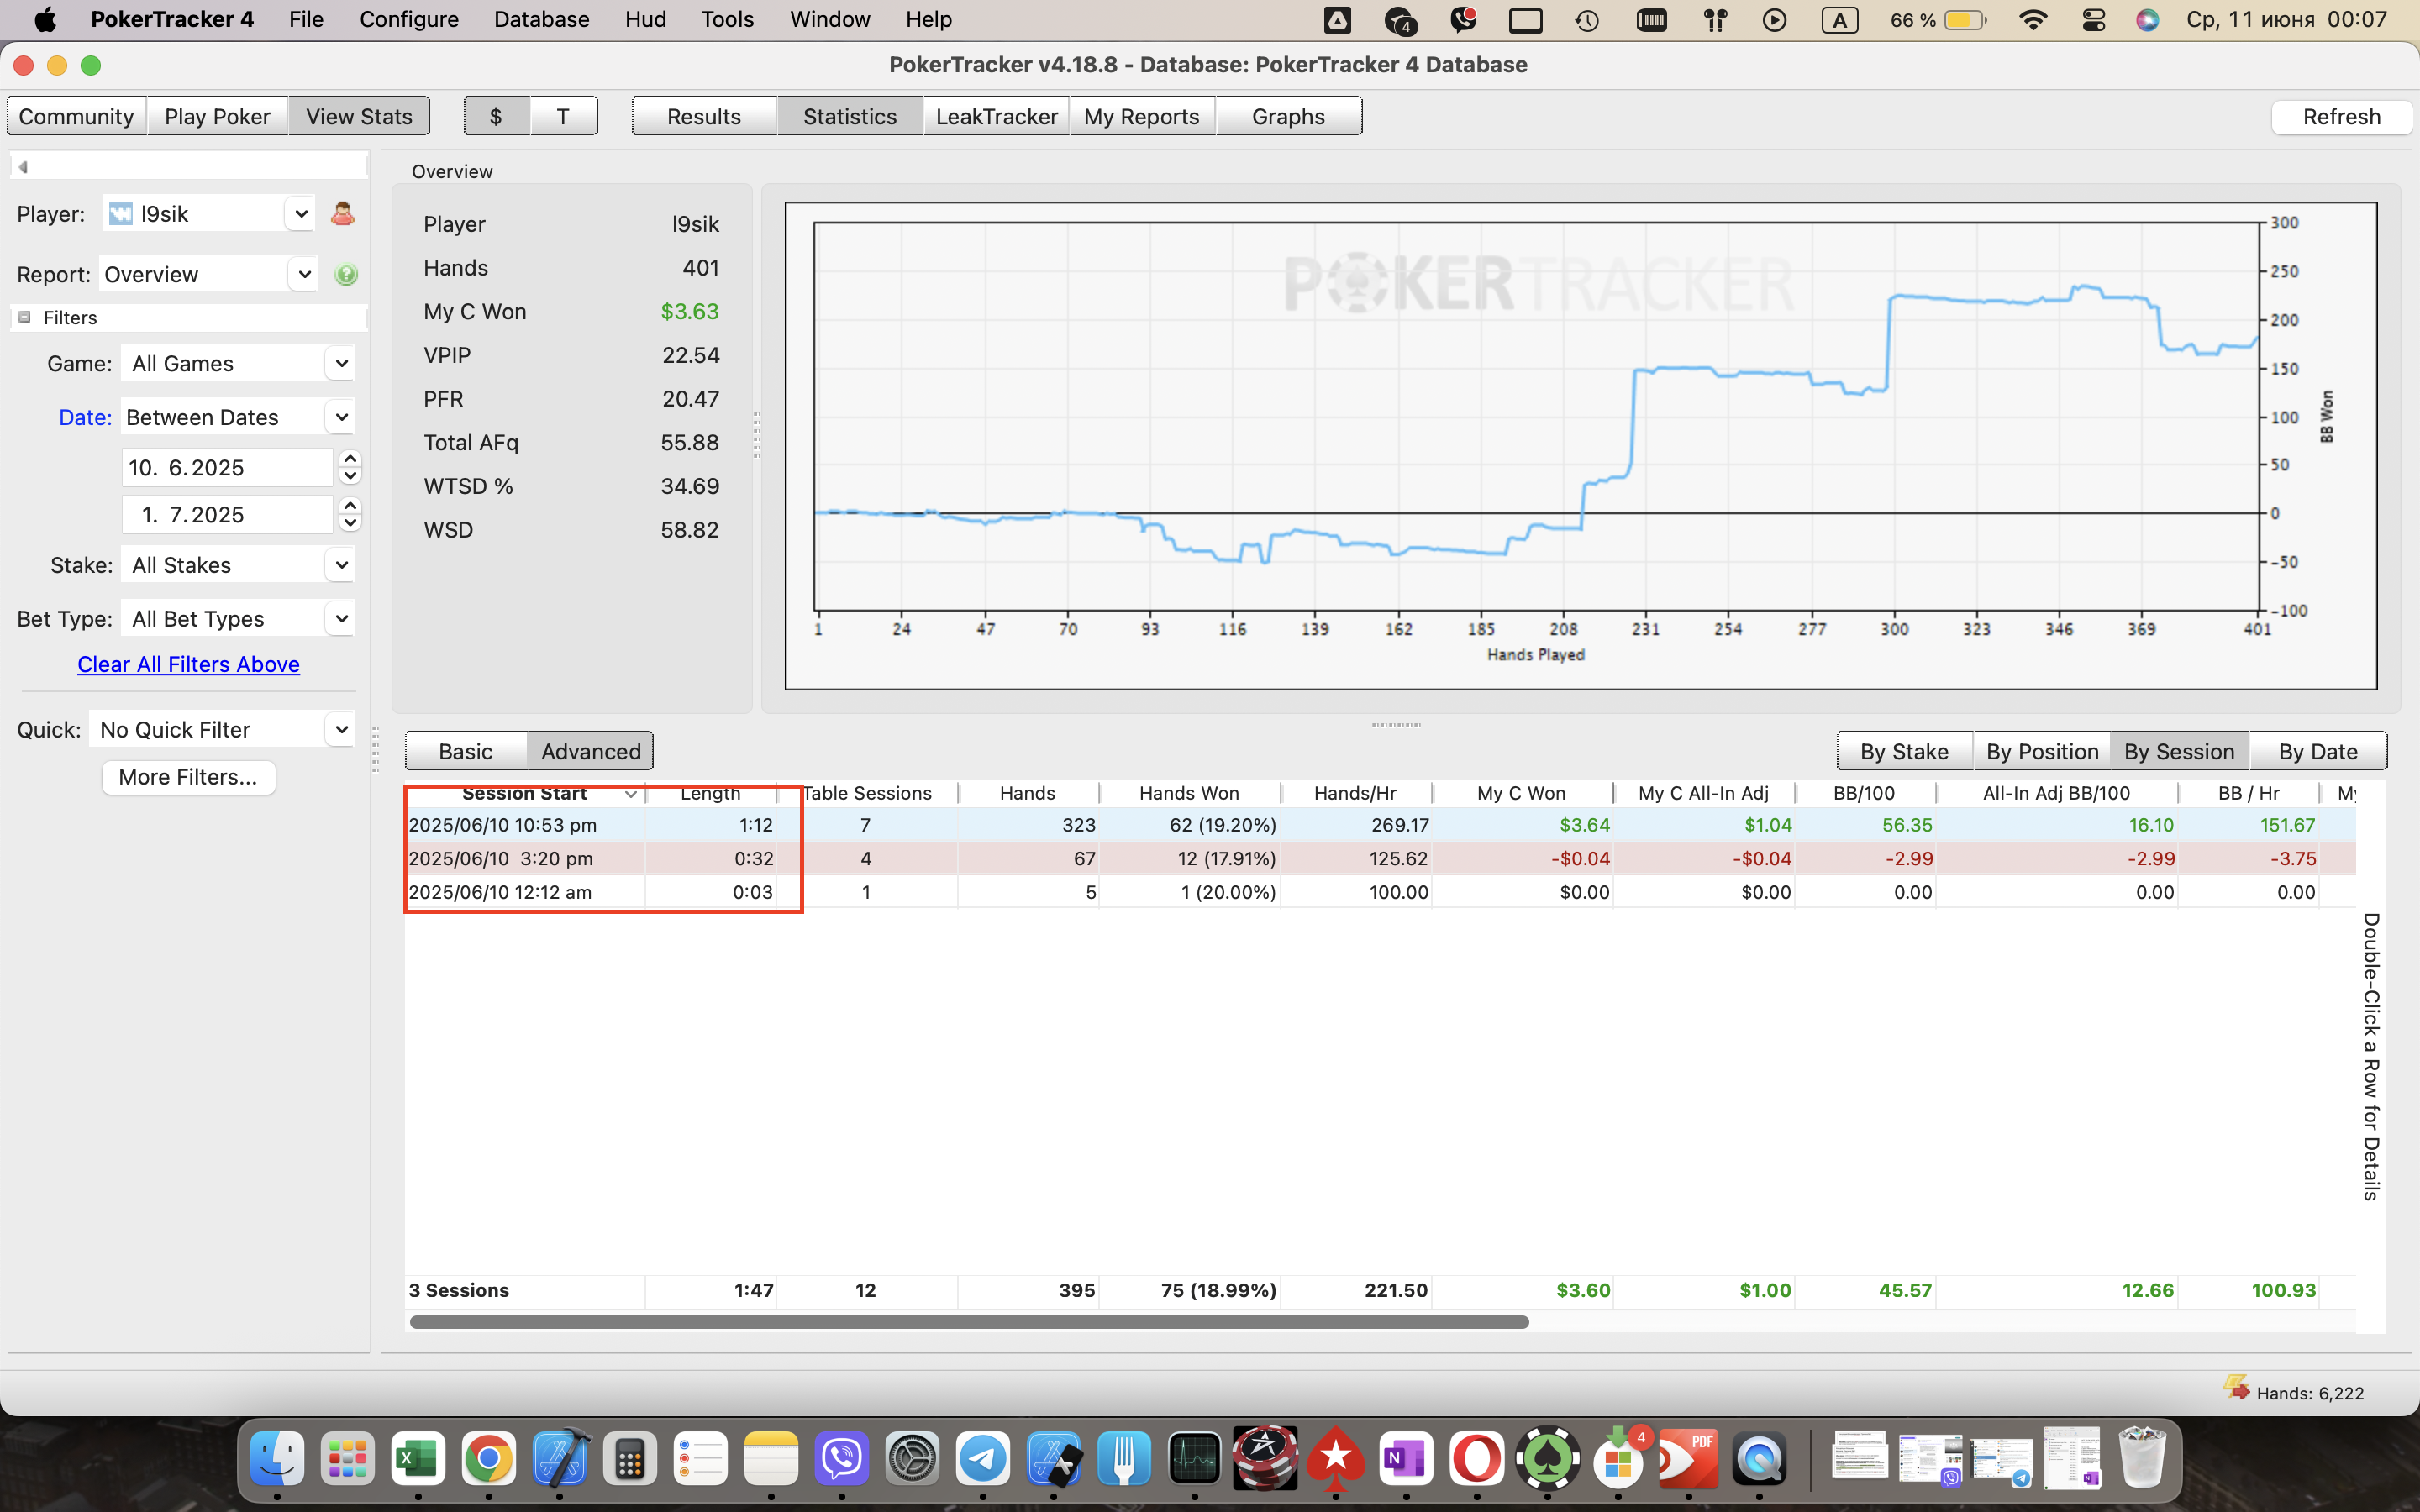Image resolution: width=2420 pixels, height=1512 pixels.
Task: Click the hands import icon in status bar
Action: click(x=2236, y=1388)
